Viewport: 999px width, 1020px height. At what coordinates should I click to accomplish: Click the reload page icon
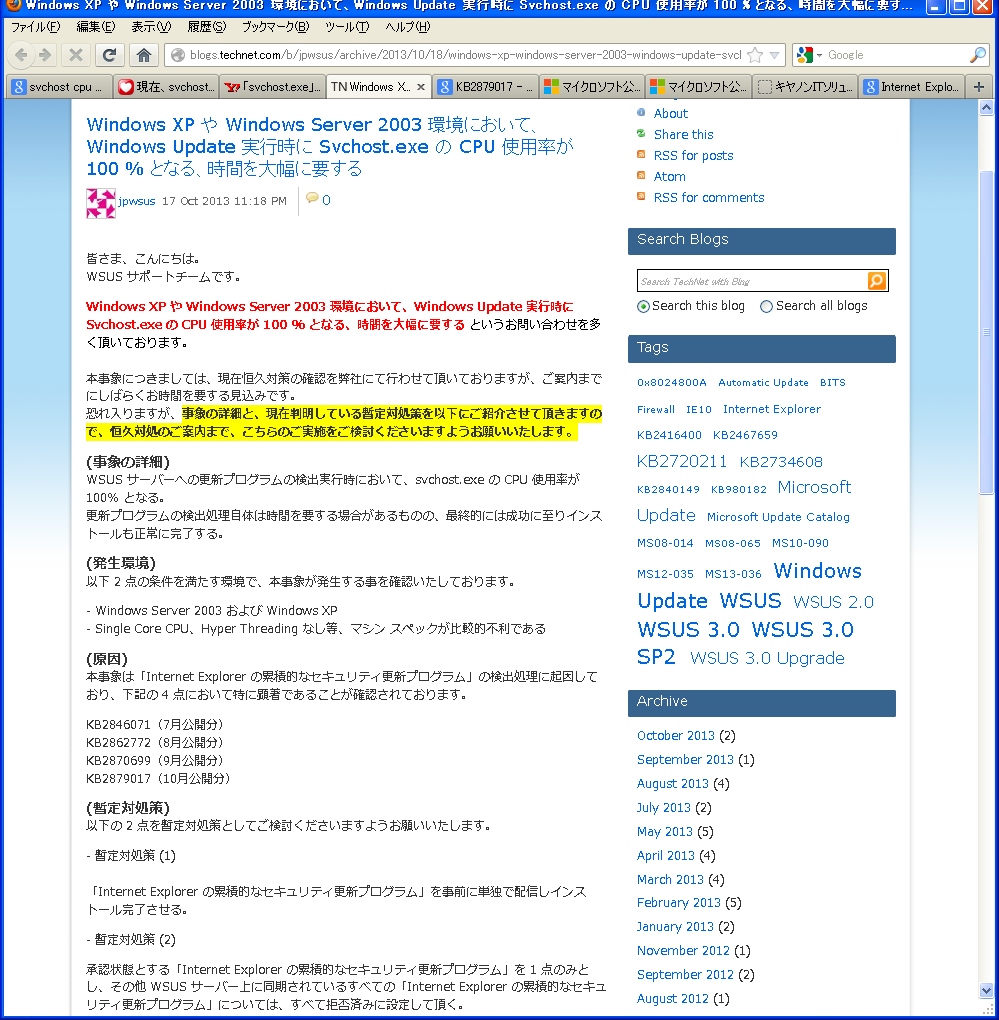[x=109, y=55]
